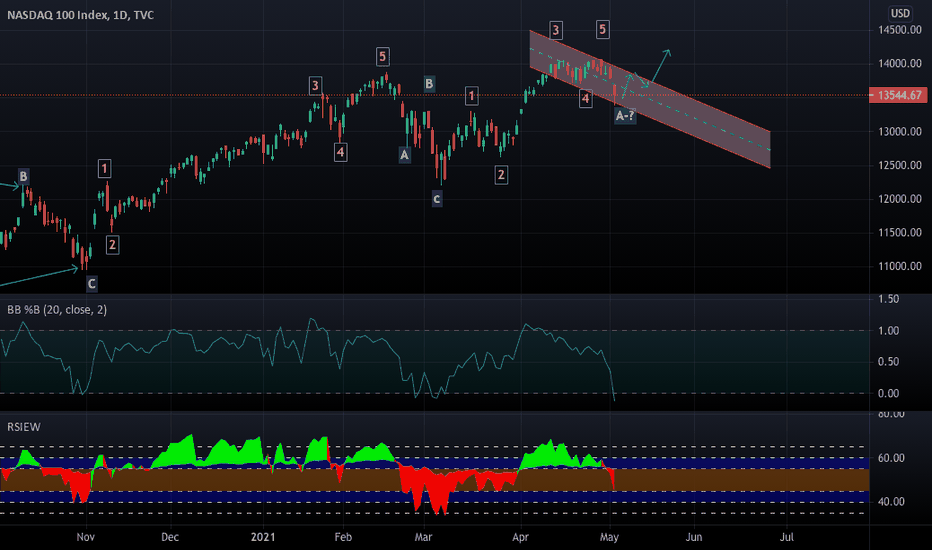The image size is (932, 550).
Task: Select wave label 2 below late-March candles
Action: point(501,175)
